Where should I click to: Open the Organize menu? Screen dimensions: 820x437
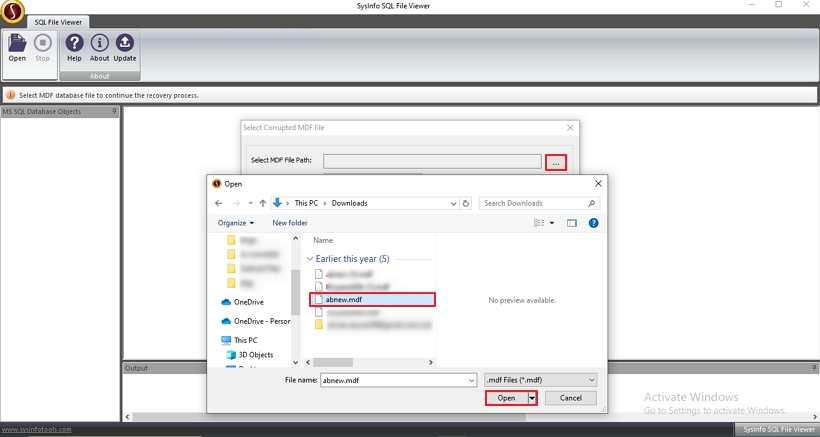coord(236,223)
